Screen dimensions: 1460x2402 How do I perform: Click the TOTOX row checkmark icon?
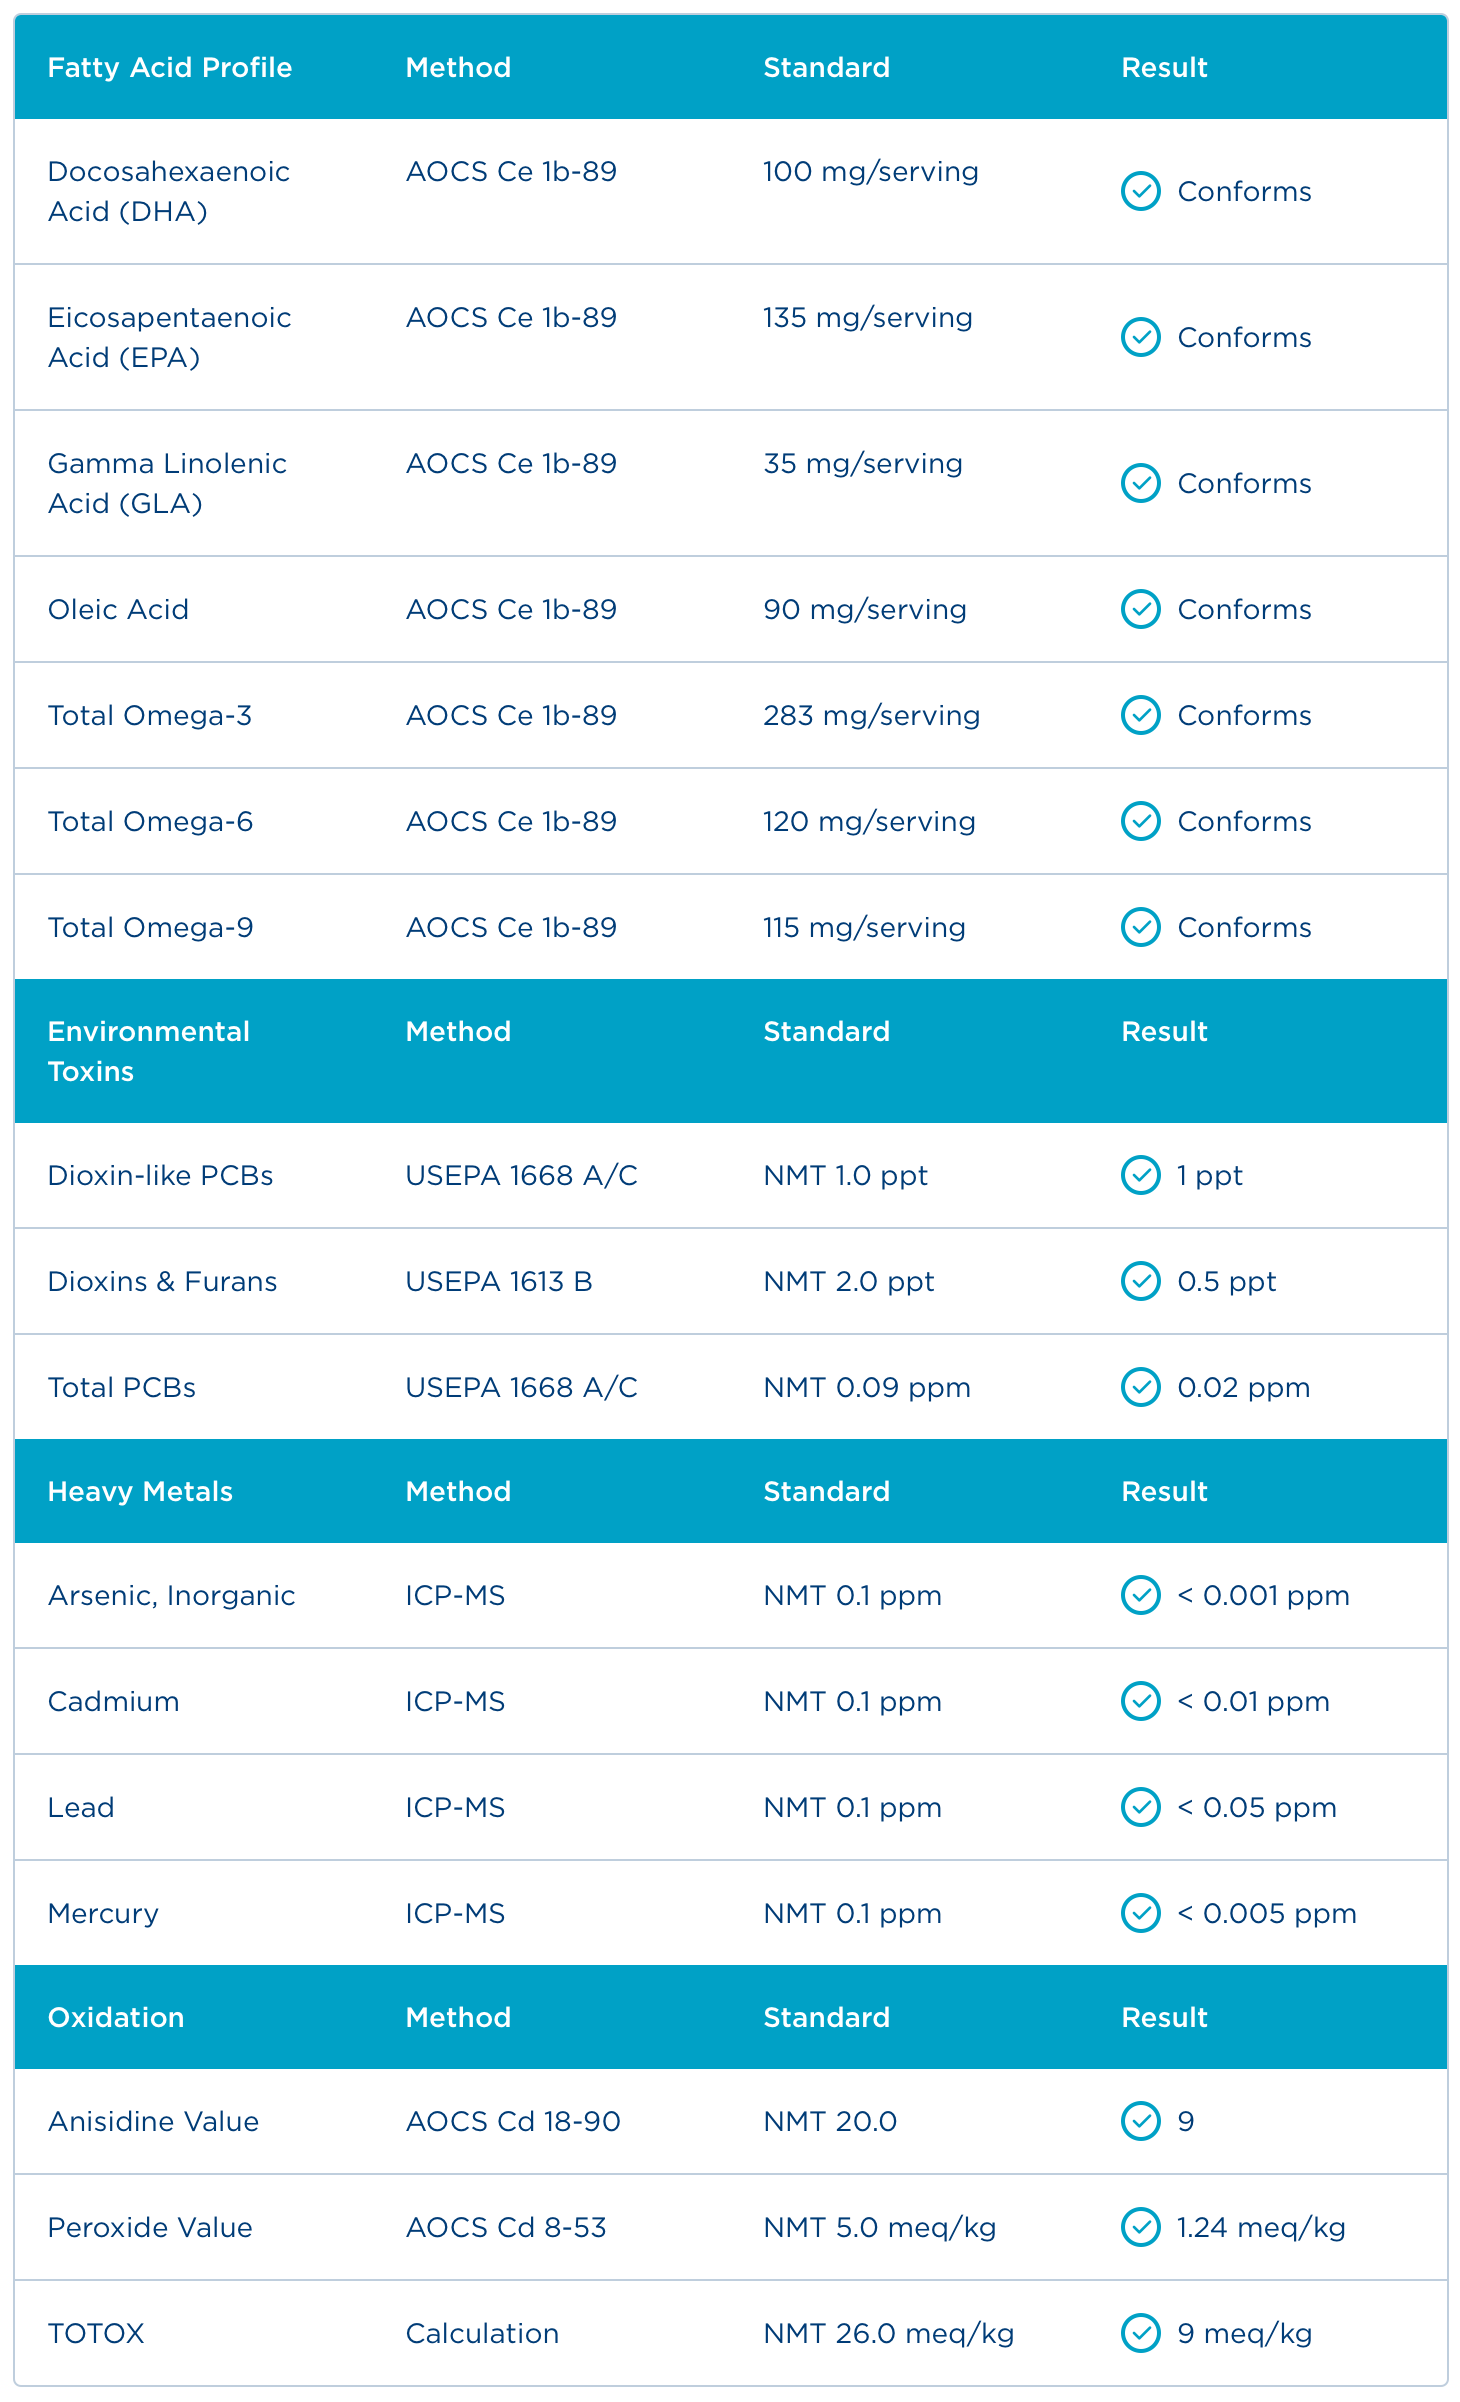(1140, 2333)
